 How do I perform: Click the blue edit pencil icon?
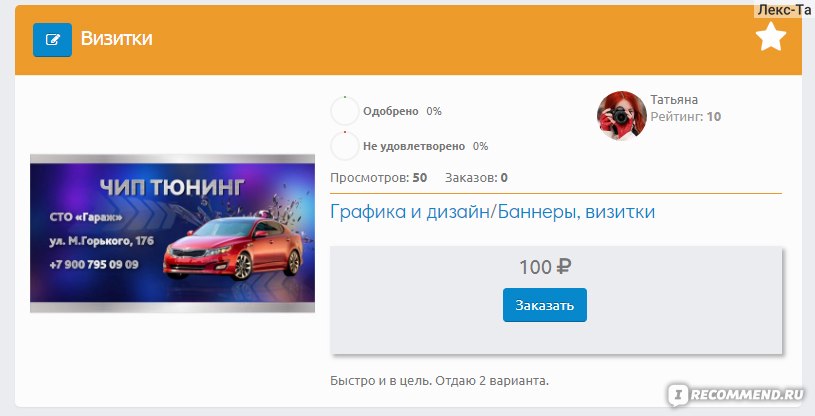pyautogui.click(x=52, y=40)
